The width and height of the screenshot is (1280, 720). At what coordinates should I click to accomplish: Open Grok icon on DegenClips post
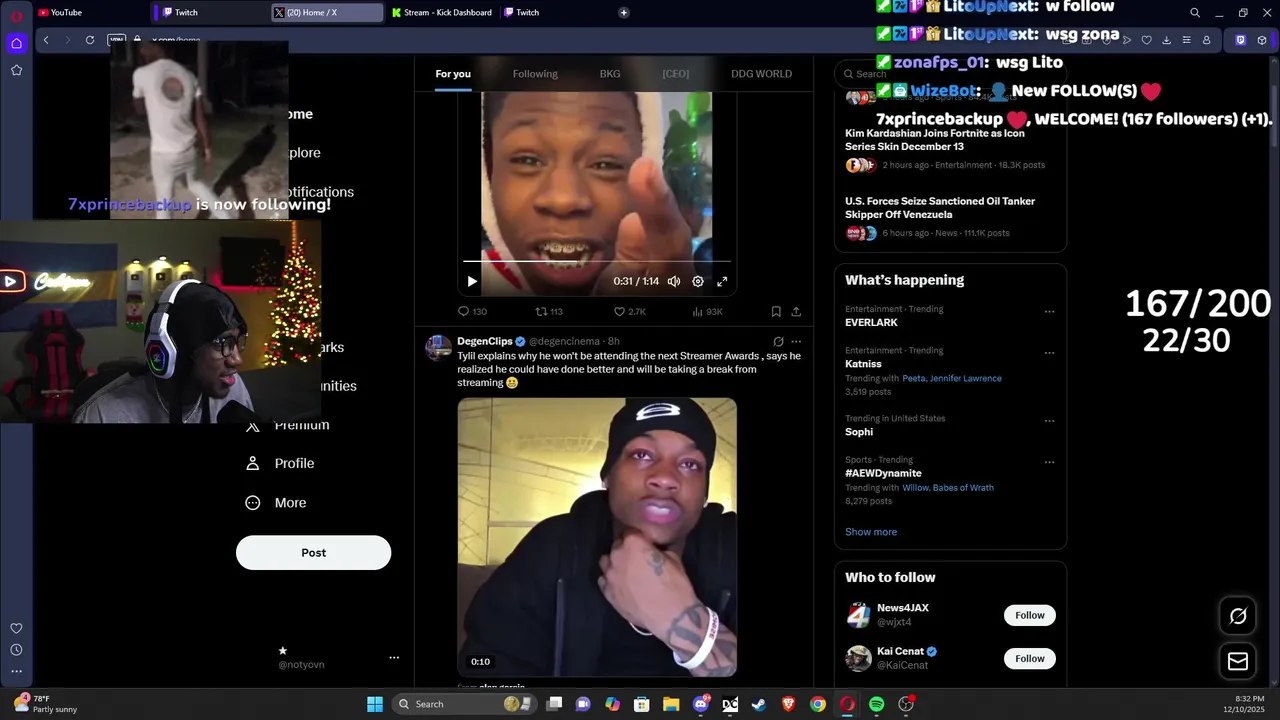click(x=778, y=341)
